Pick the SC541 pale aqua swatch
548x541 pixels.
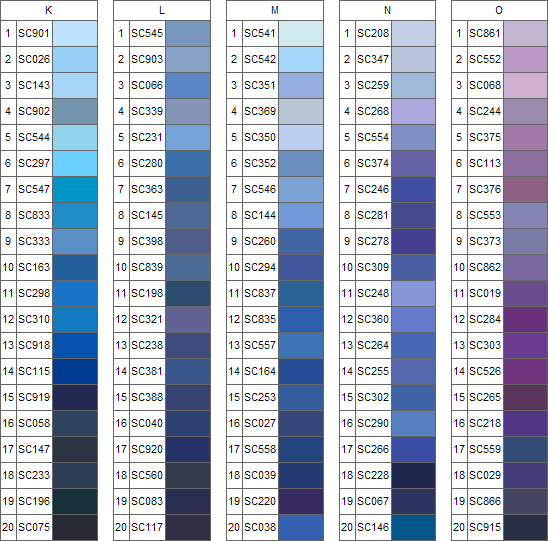(301, 34)
